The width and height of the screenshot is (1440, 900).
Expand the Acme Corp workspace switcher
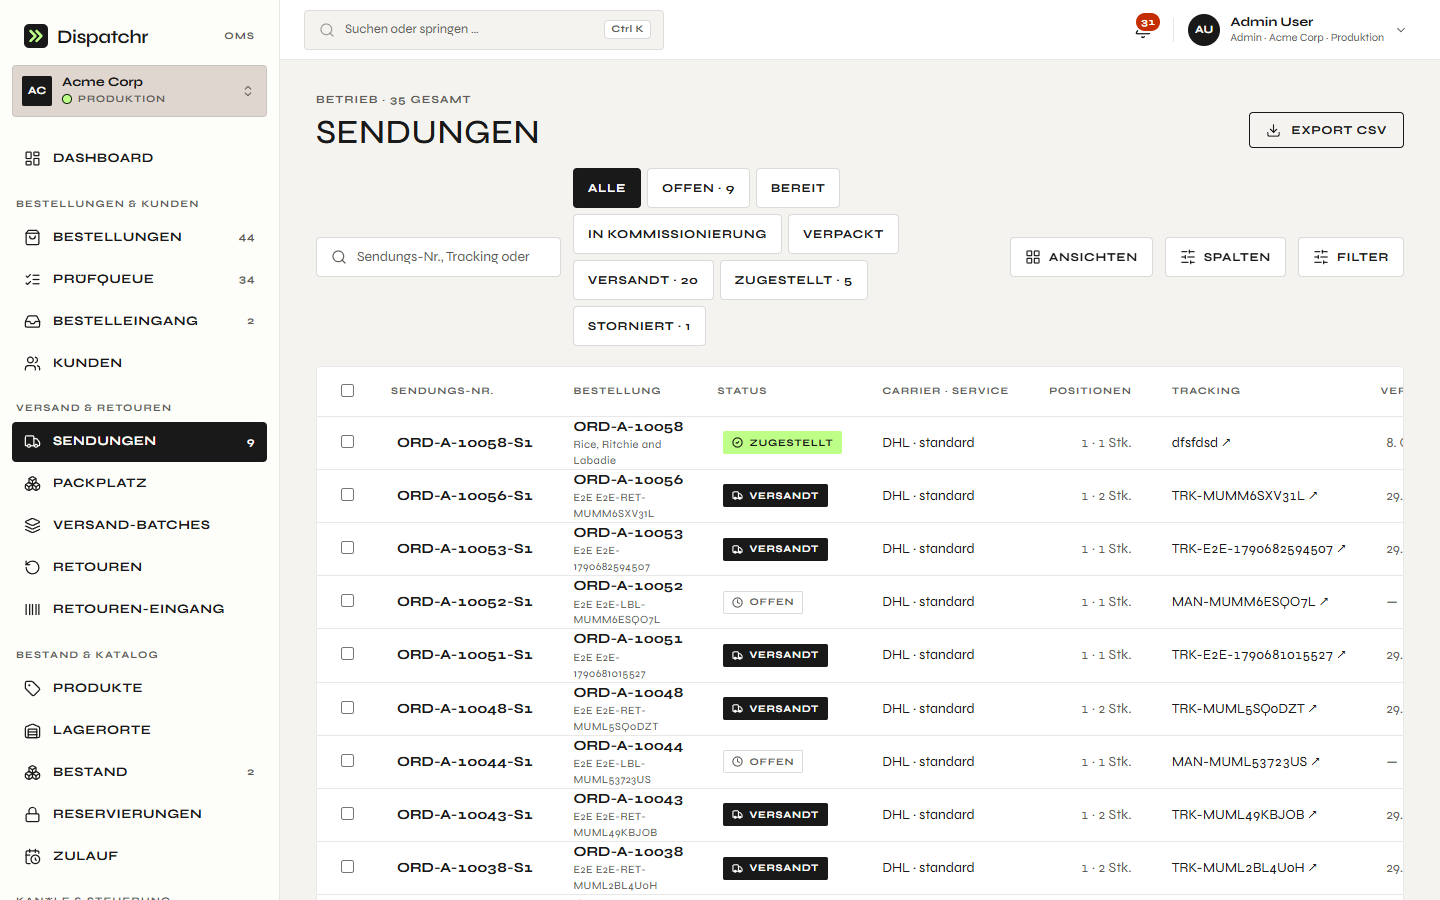[x=139, y=91]
